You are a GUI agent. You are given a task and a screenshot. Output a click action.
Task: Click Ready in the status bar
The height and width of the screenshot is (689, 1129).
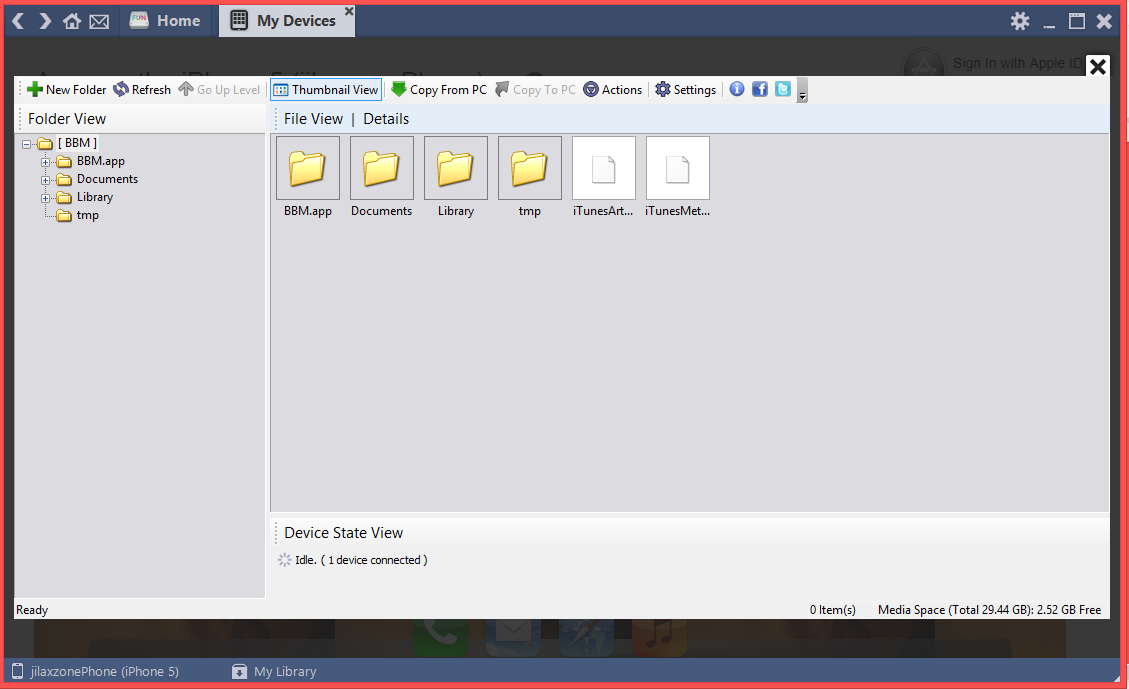click(x=32, y=610)
